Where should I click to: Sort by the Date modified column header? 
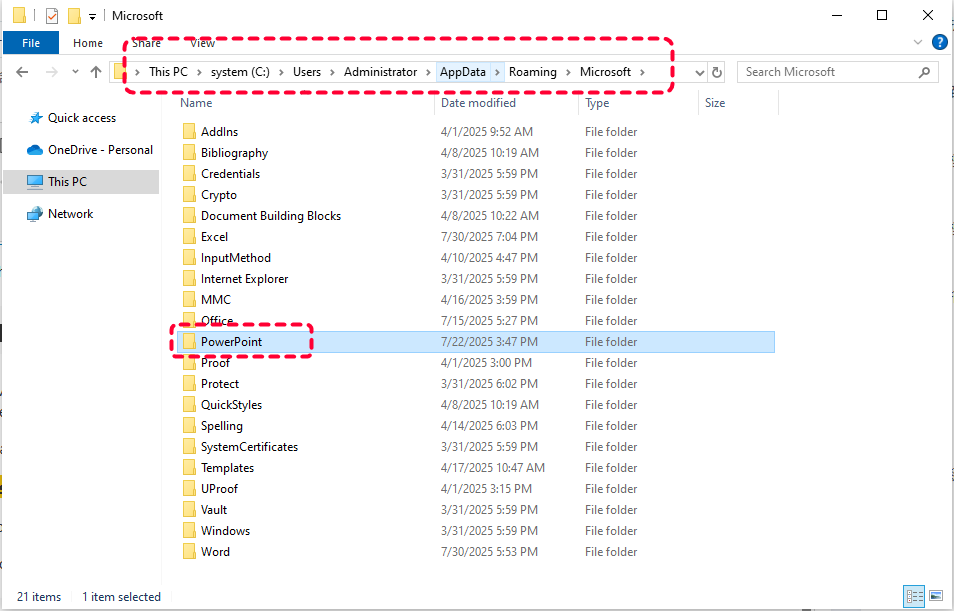coord(478,103)
